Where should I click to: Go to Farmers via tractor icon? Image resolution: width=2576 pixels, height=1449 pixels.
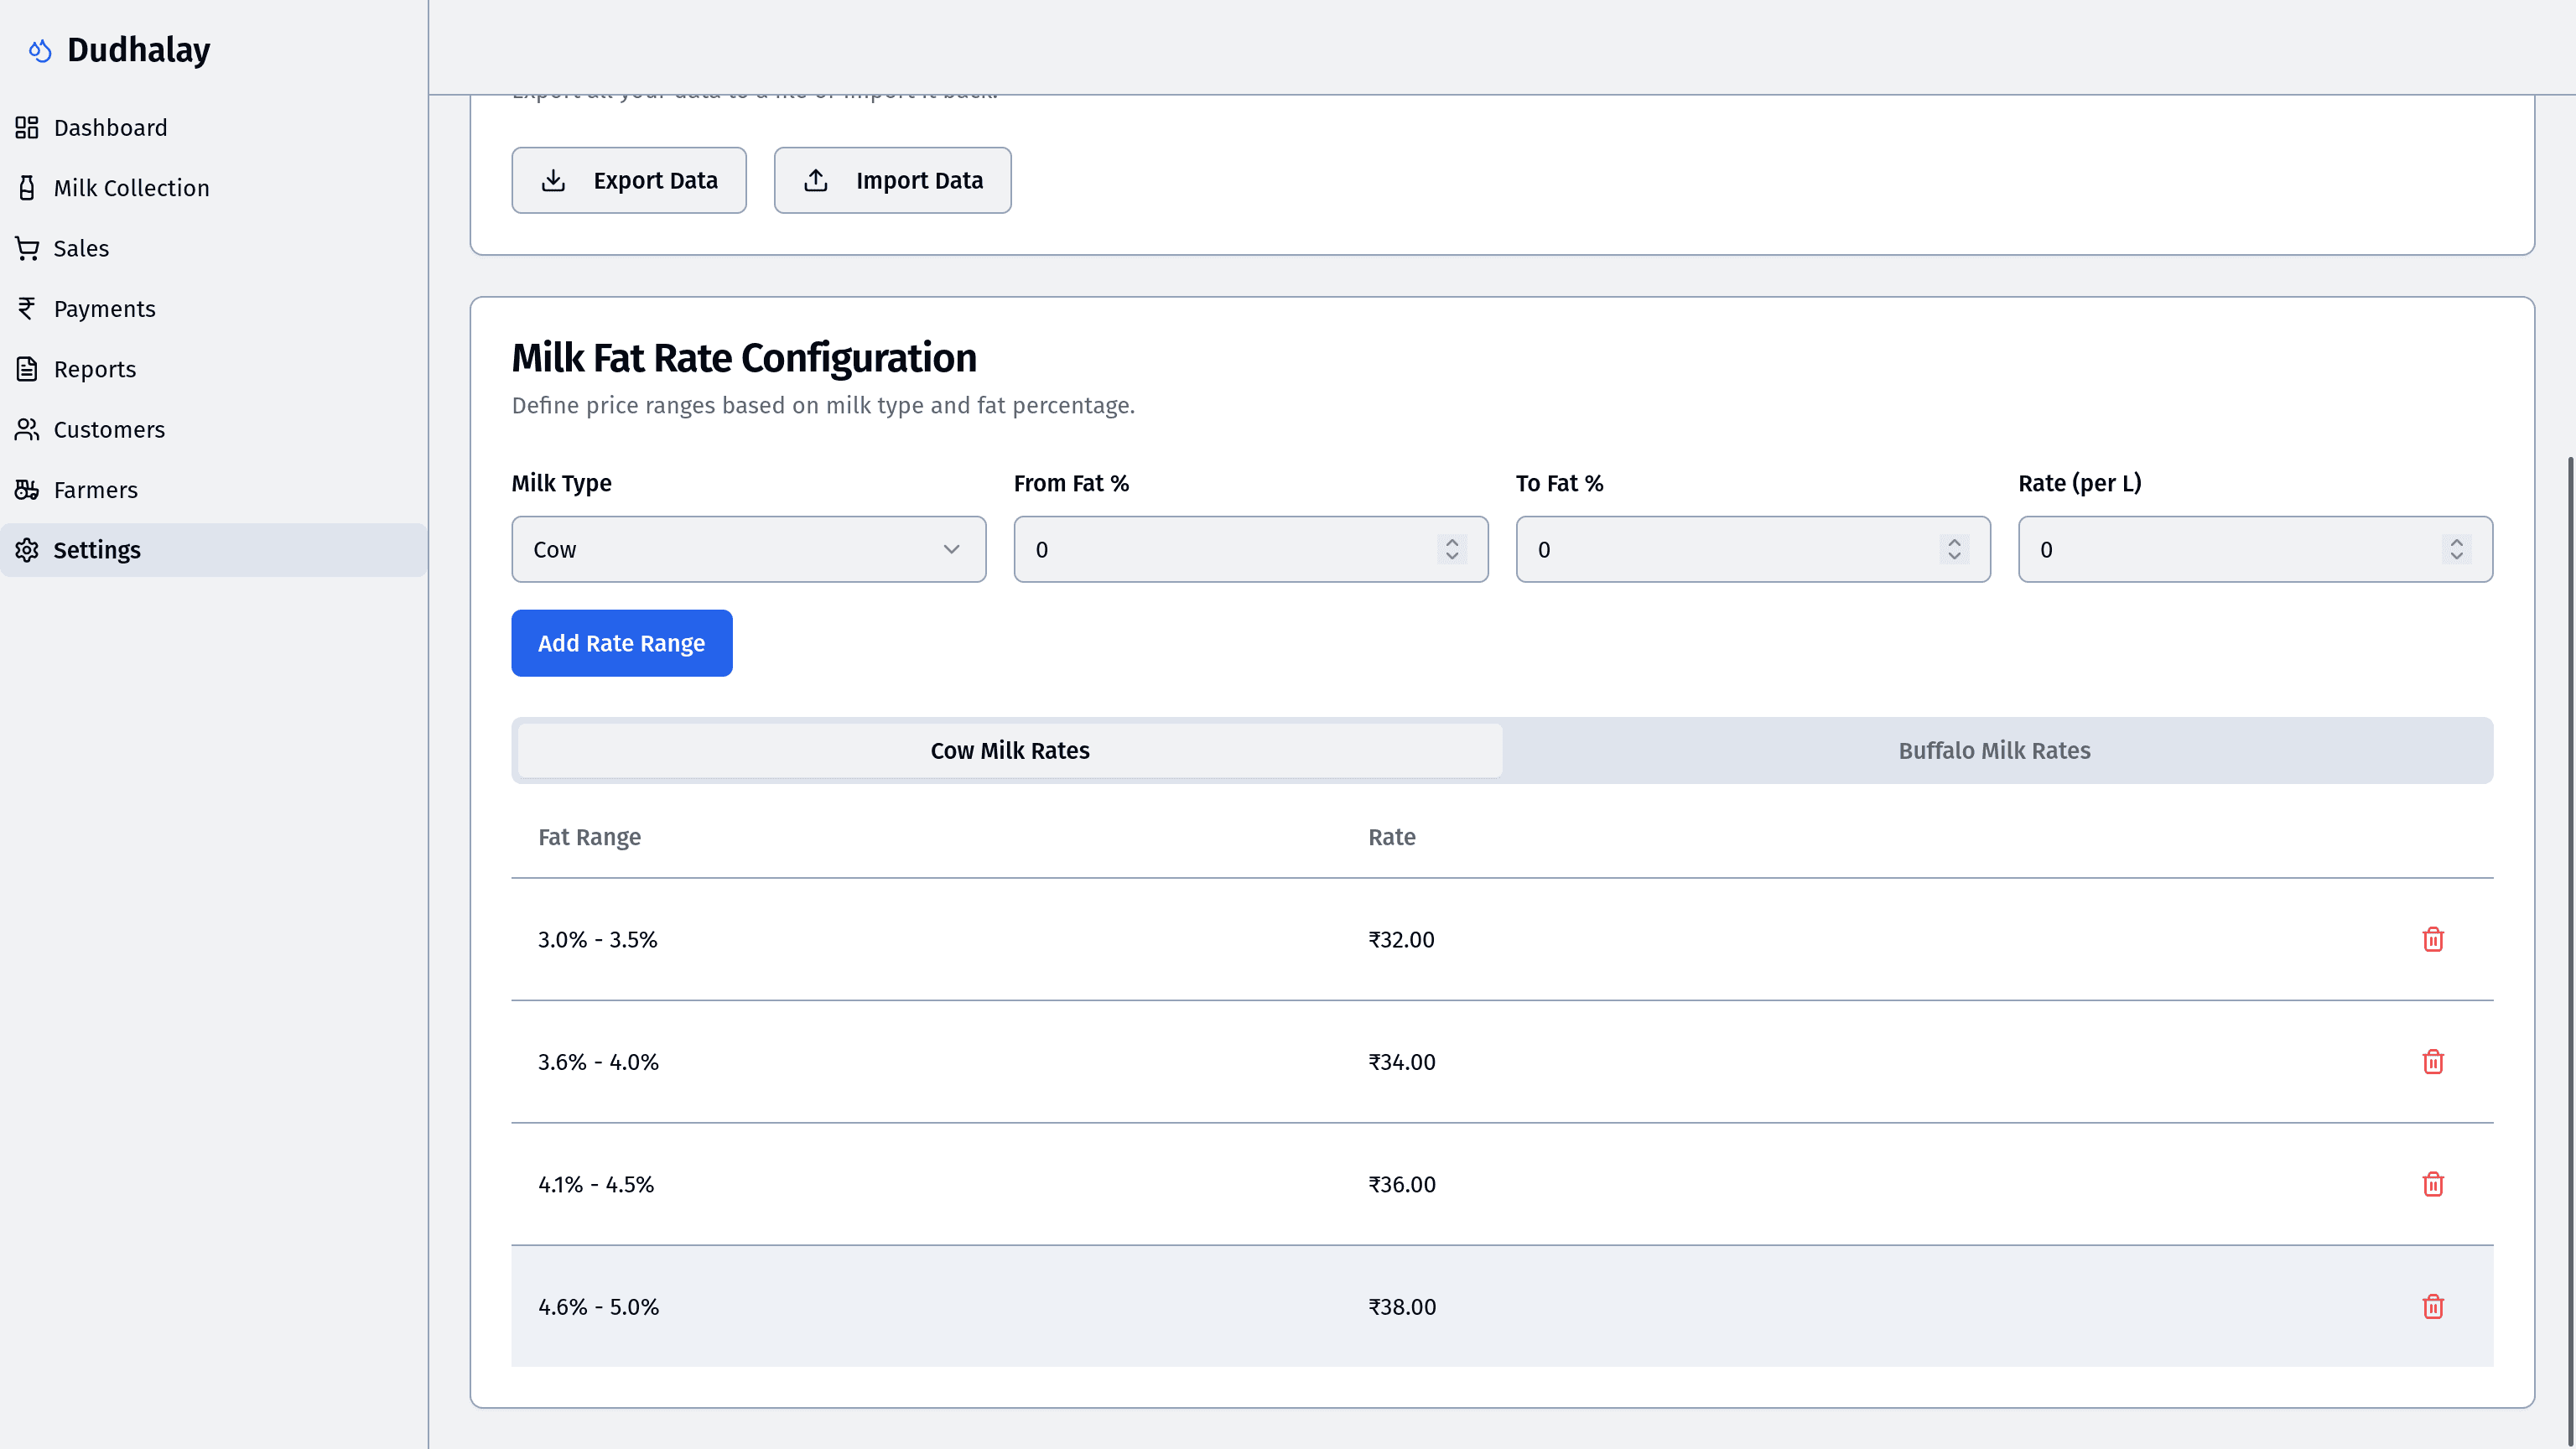27,490
